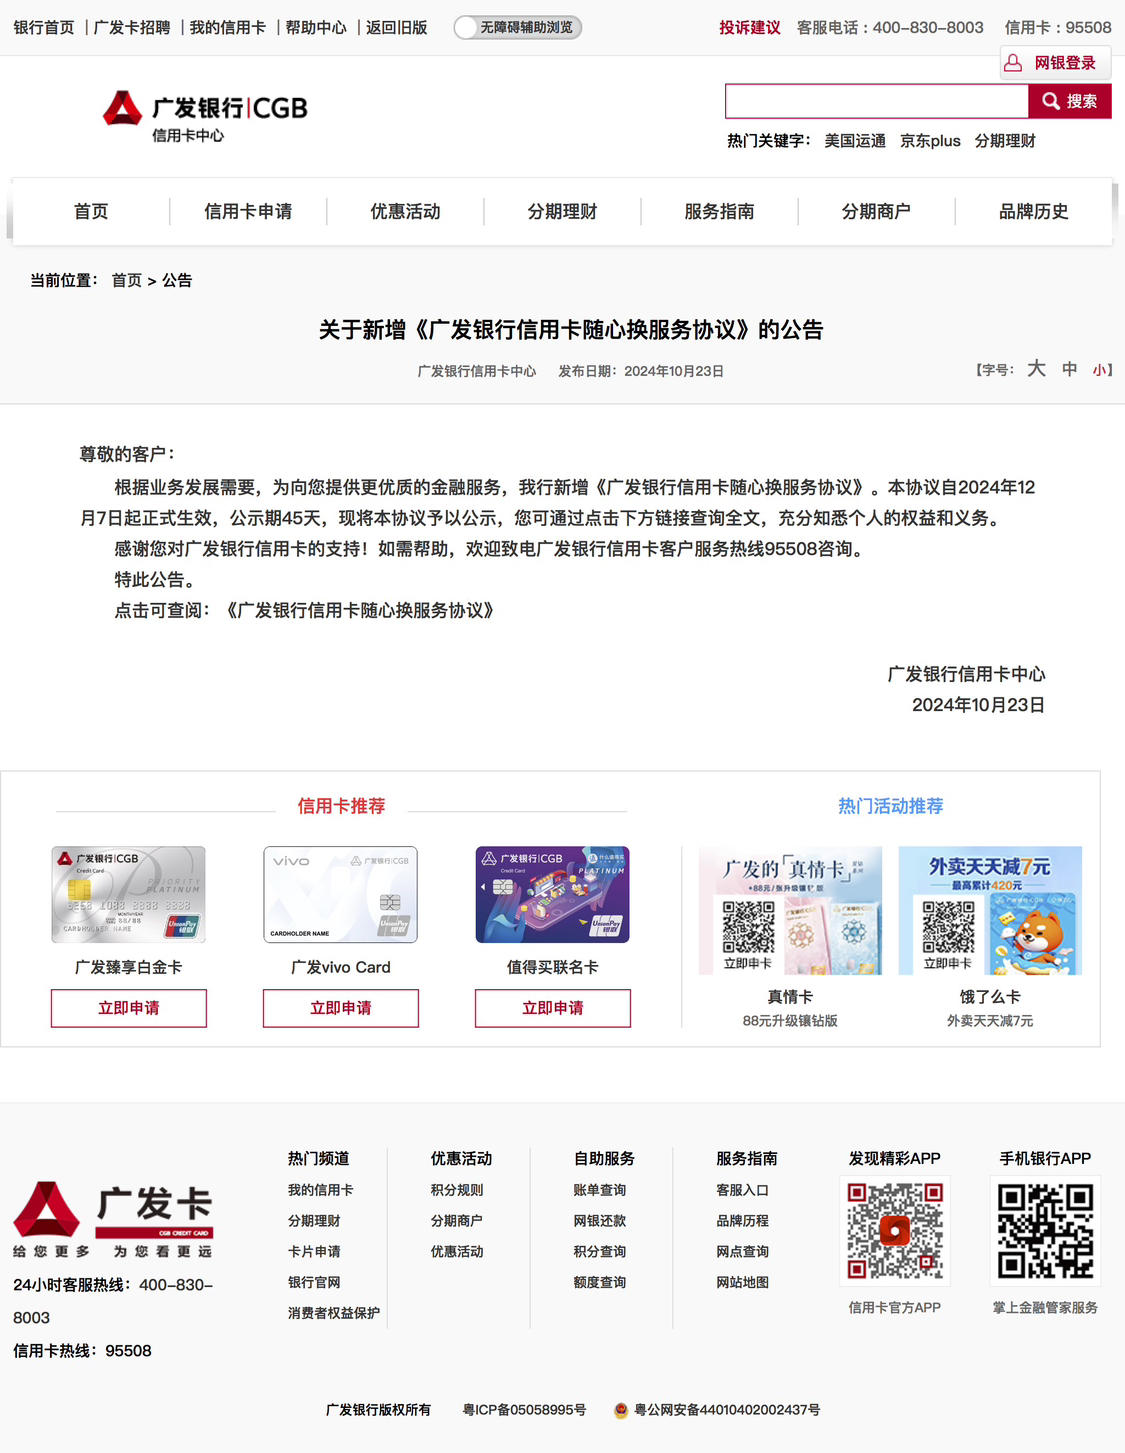Open footer link 消费者权益保护
The height and width of the screenshot is (1453, 1125).
pos(334,1313)
